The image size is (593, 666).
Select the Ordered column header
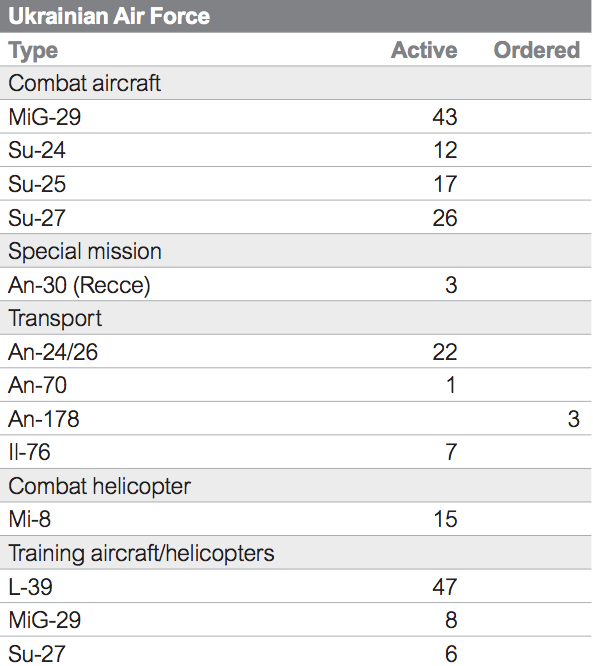537,50
